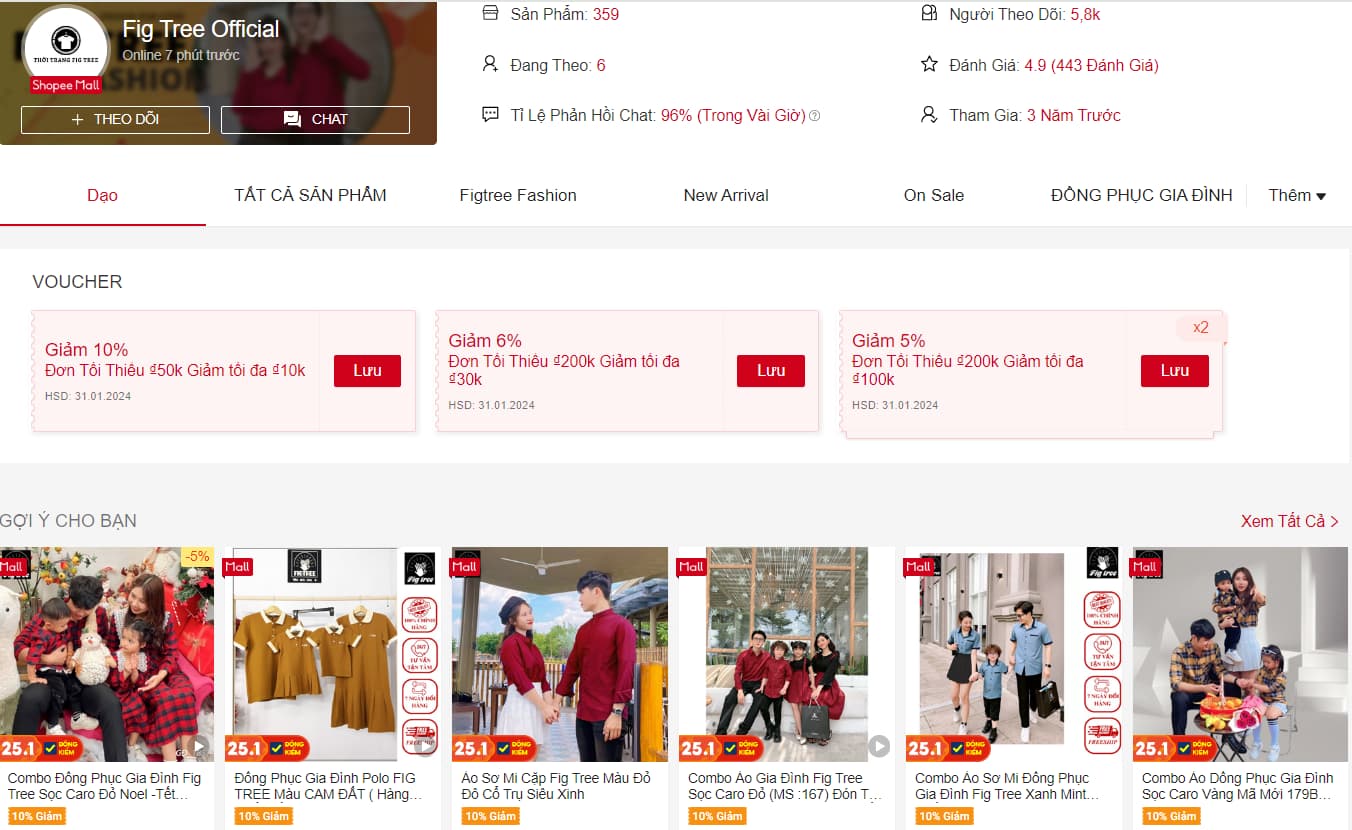
Task: Click the Fig Tree shop avatar logo
Action: (x=66, y=48)
